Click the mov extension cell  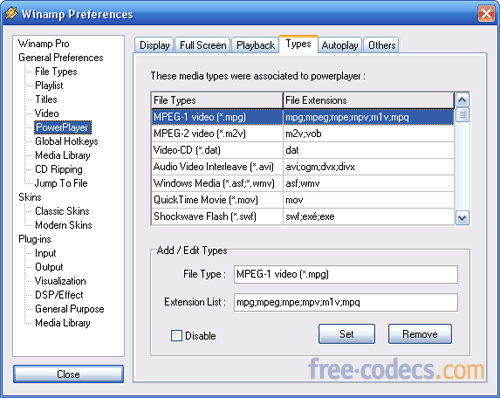tap(368, 200)
